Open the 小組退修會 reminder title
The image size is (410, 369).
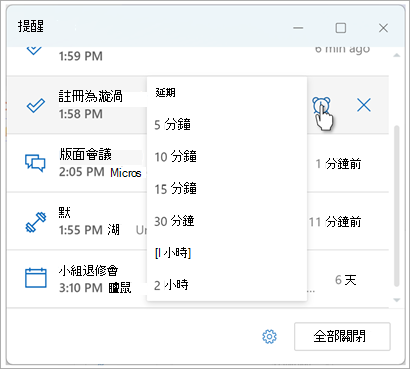[88, 270]
